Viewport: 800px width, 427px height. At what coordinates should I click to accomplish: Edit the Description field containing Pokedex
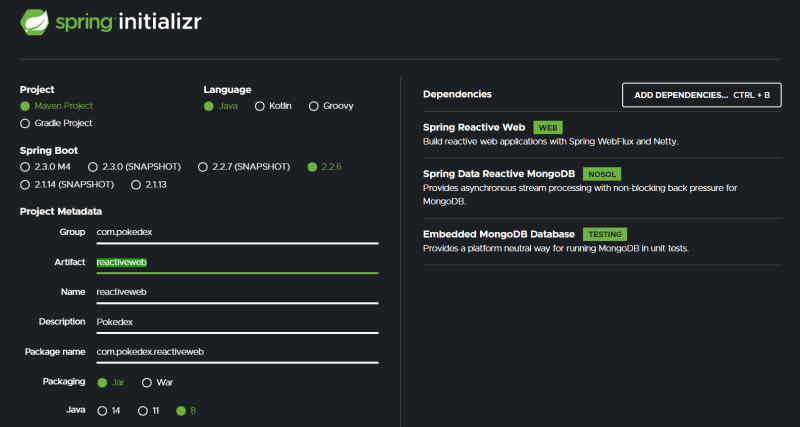[x=236, y=322]
